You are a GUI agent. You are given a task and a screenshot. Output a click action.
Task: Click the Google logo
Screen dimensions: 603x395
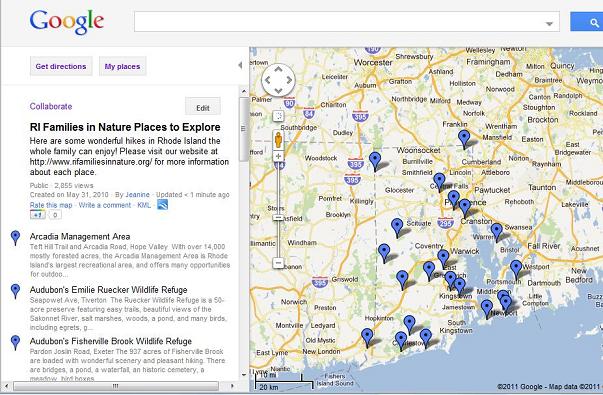click(67, 22)
